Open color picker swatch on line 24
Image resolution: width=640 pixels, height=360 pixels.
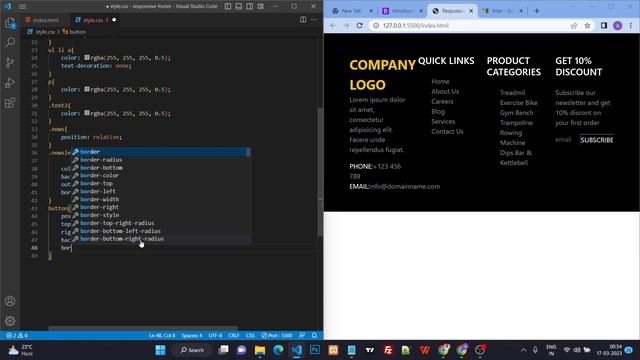pos(87,58)
